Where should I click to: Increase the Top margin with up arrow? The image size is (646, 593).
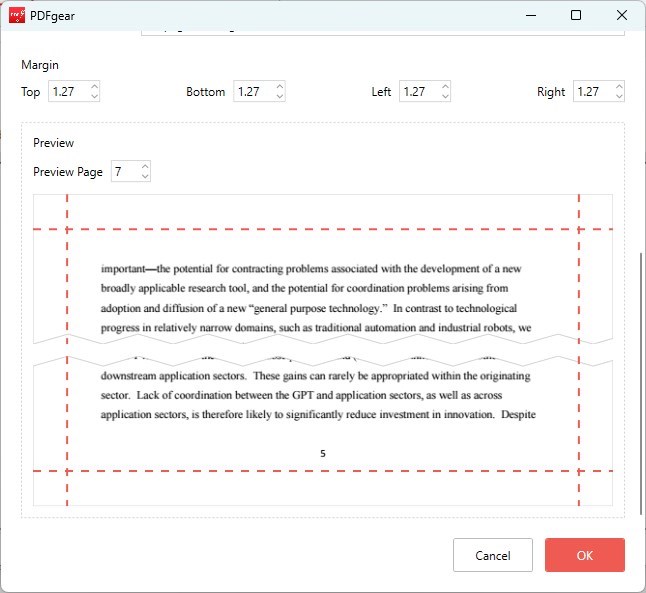[95, 87]
